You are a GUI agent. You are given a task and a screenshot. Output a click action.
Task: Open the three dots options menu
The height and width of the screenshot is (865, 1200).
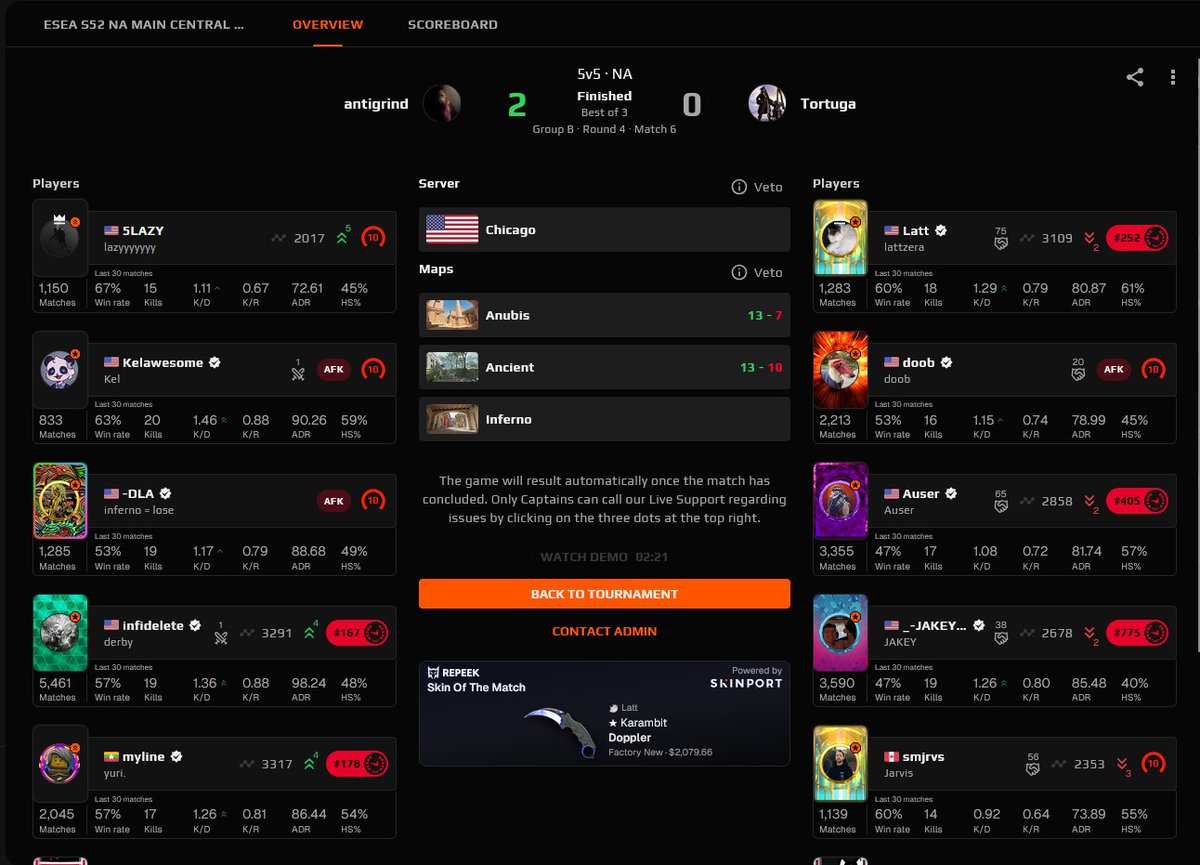click(x=1172, y=77)
